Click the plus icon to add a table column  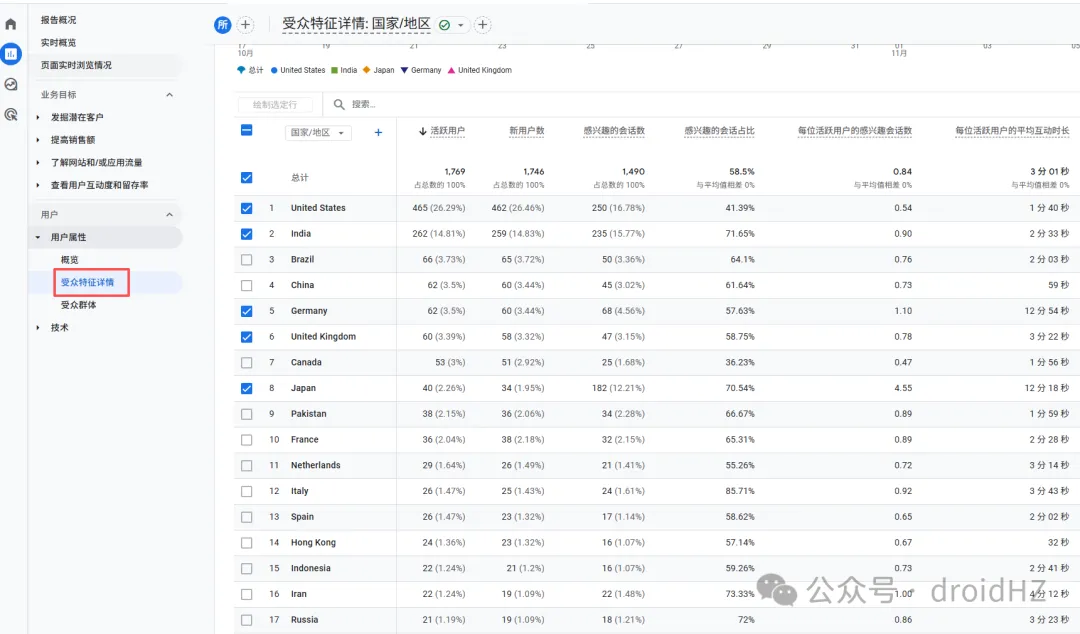point(376,133)
